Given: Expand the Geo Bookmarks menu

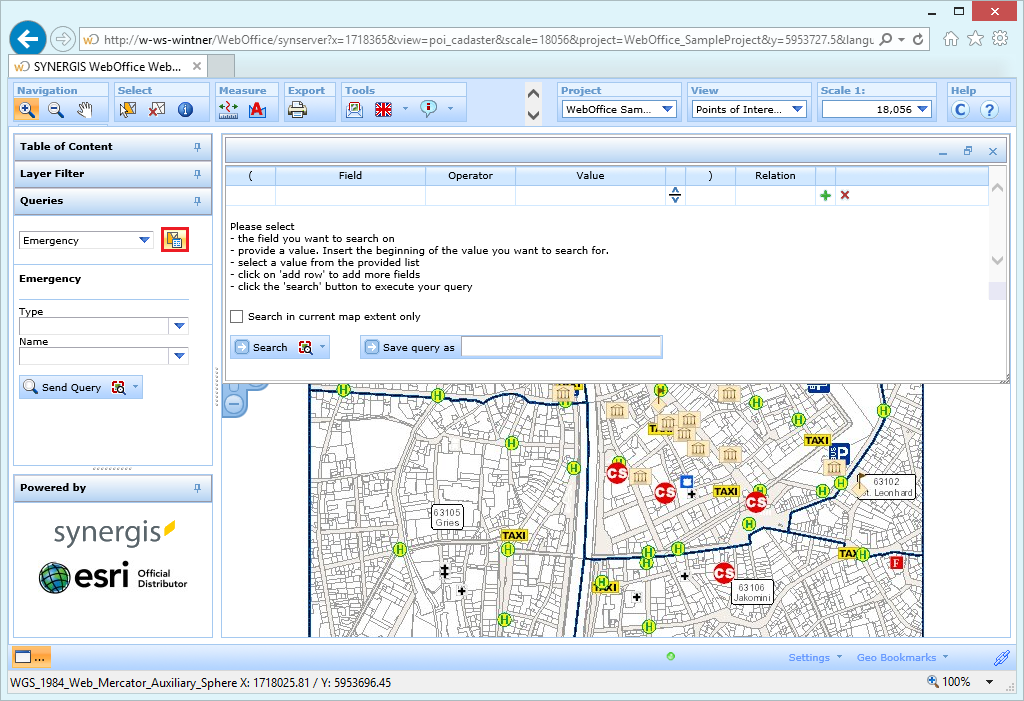Looking at the screenshot, I should (898, 657).
